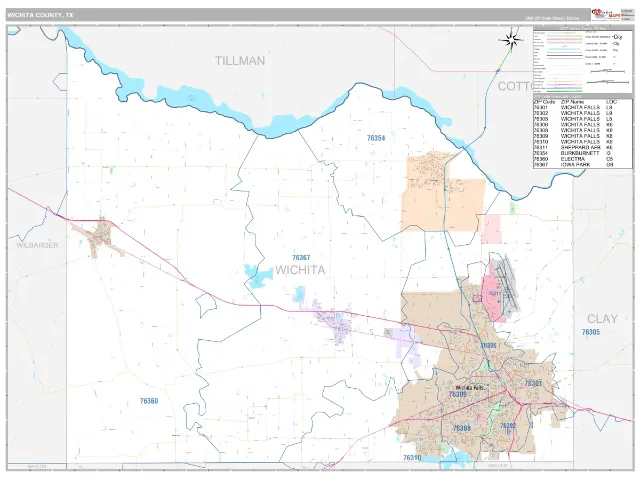
Task: Select the 76308 row in the ZIP index table
Action: pyautogui.click(x=582, y=130)
